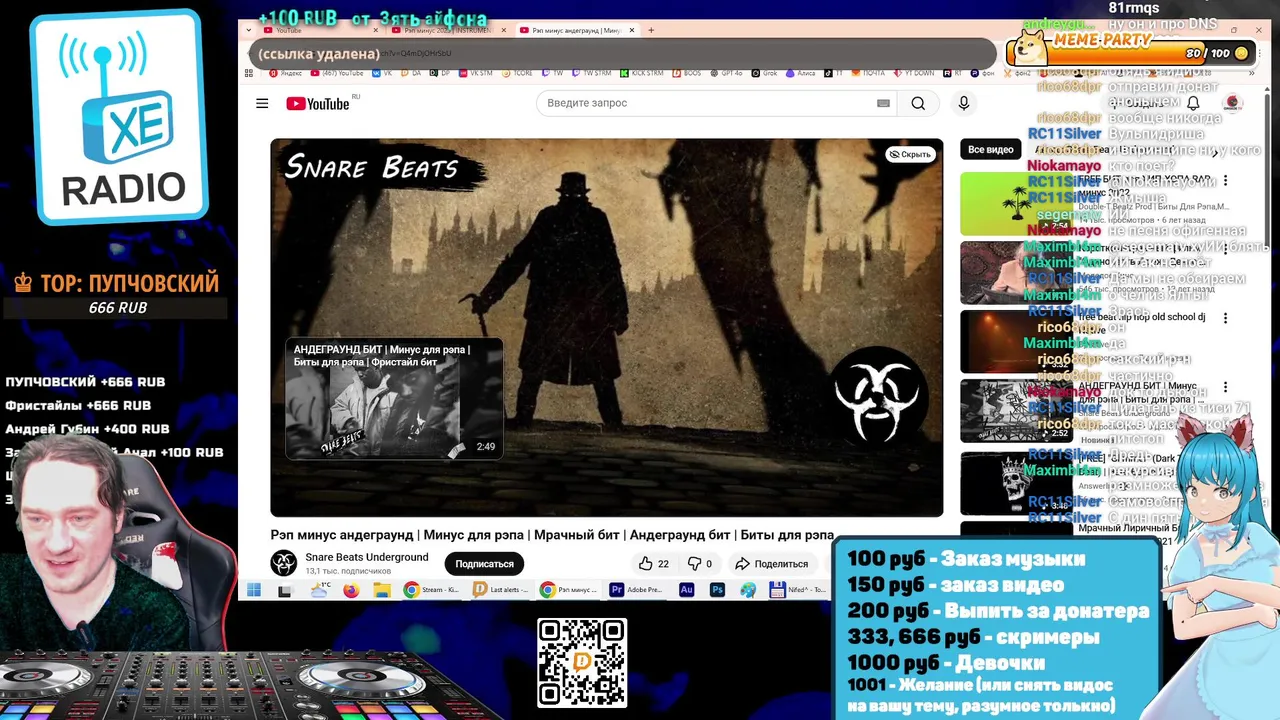Switch to Photoshop on the taskbar
The image size is (1280, 720).
[717, 591]
